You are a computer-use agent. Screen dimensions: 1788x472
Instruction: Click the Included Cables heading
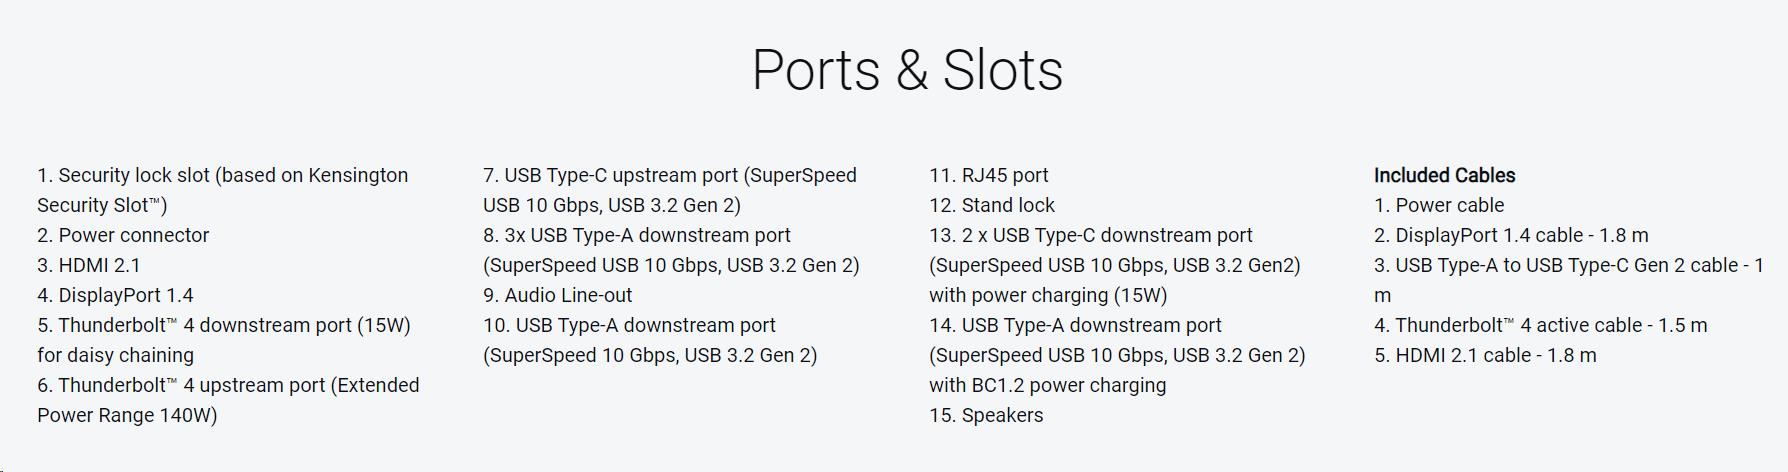coord(1444,176)
